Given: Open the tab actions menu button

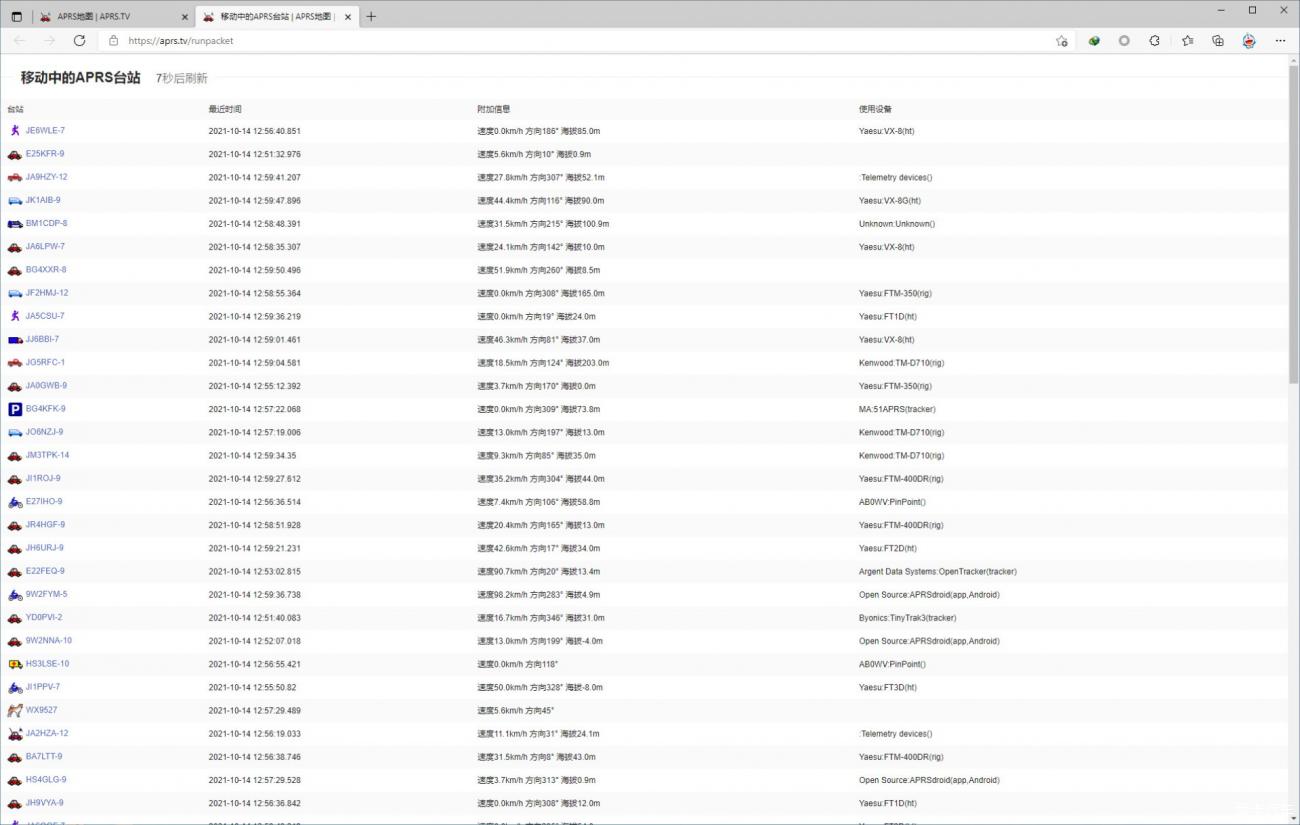Looking at the screenshot, I should tap(16, 16).
